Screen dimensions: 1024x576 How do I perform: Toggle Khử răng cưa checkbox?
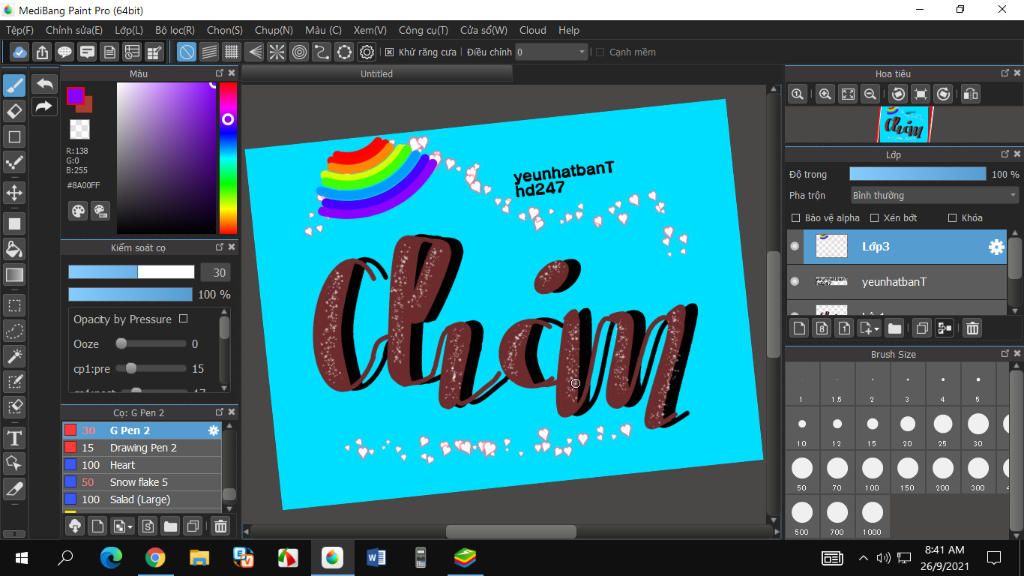click(x=390, y=52)
